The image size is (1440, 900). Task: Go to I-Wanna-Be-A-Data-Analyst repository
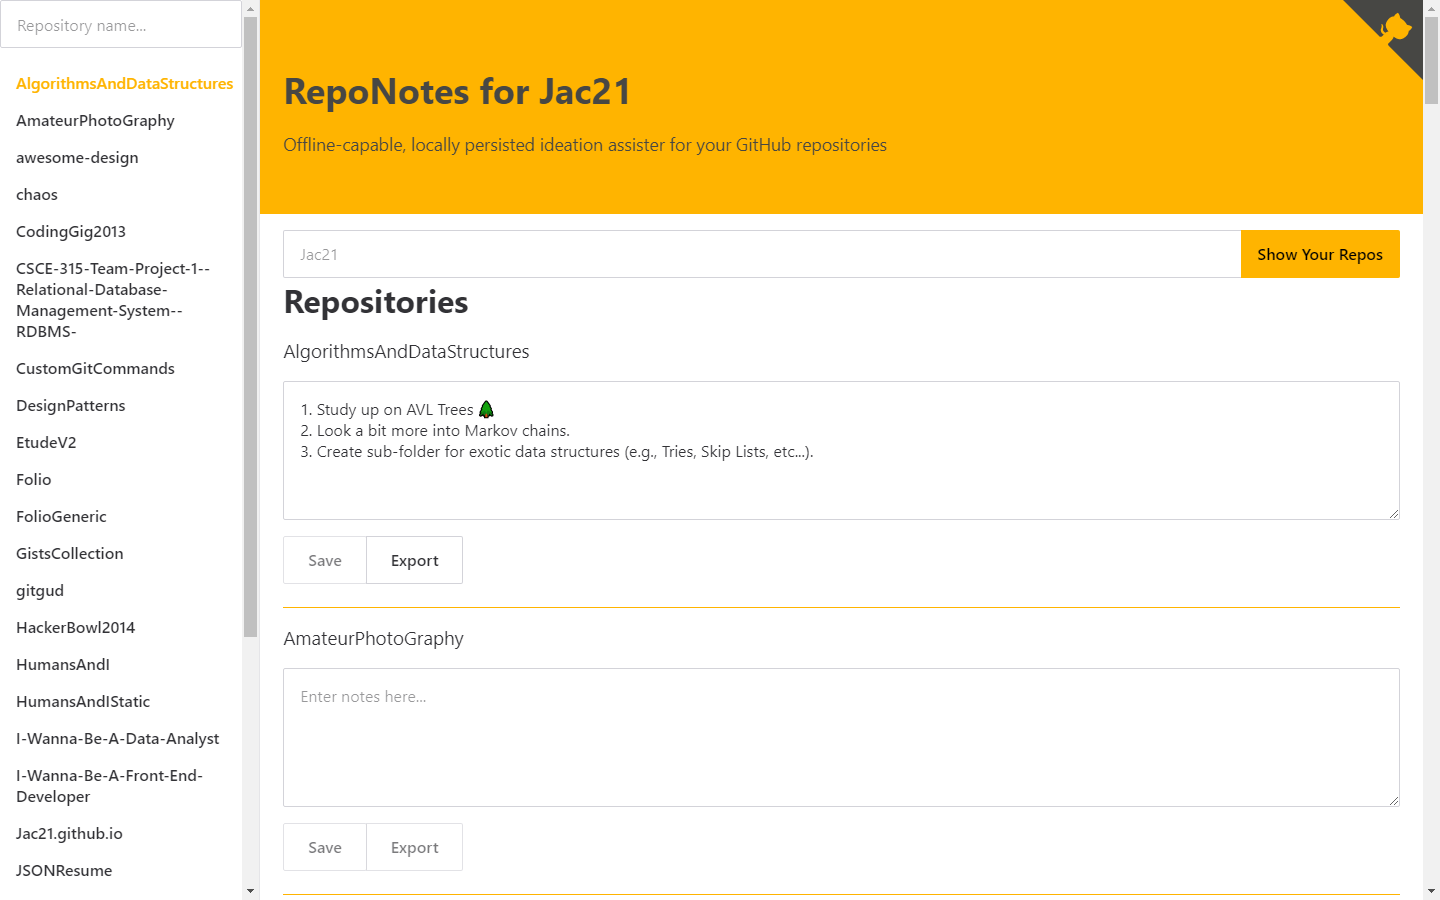point(118,739)
